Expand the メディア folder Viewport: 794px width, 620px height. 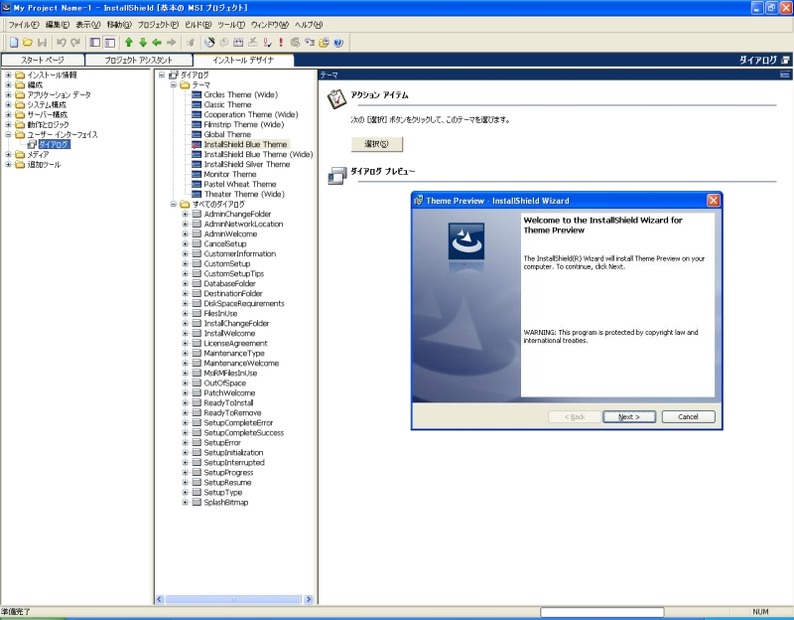coord(8,154)
